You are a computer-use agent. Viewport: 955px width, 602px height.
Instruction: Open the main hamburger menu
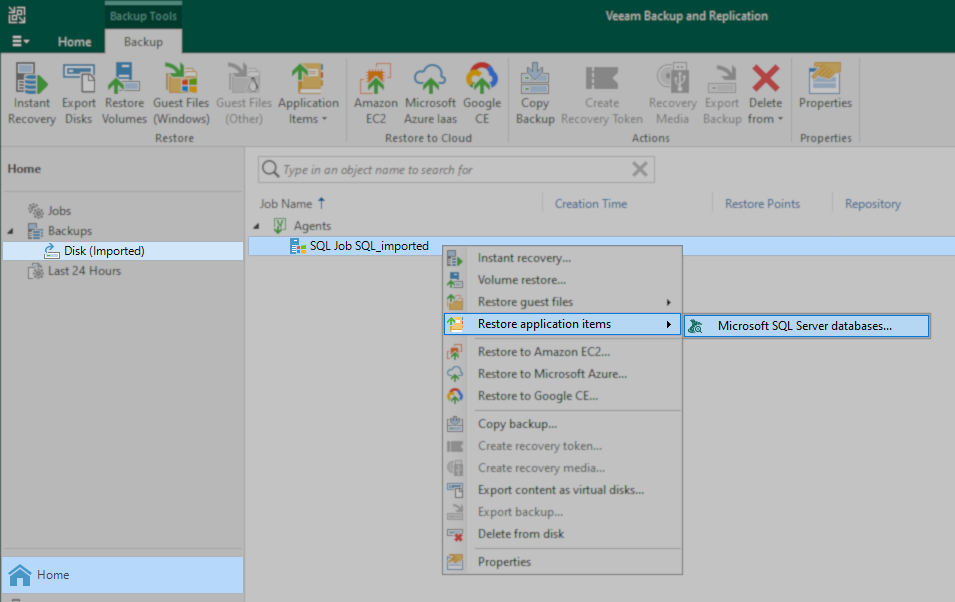point(20,41)
